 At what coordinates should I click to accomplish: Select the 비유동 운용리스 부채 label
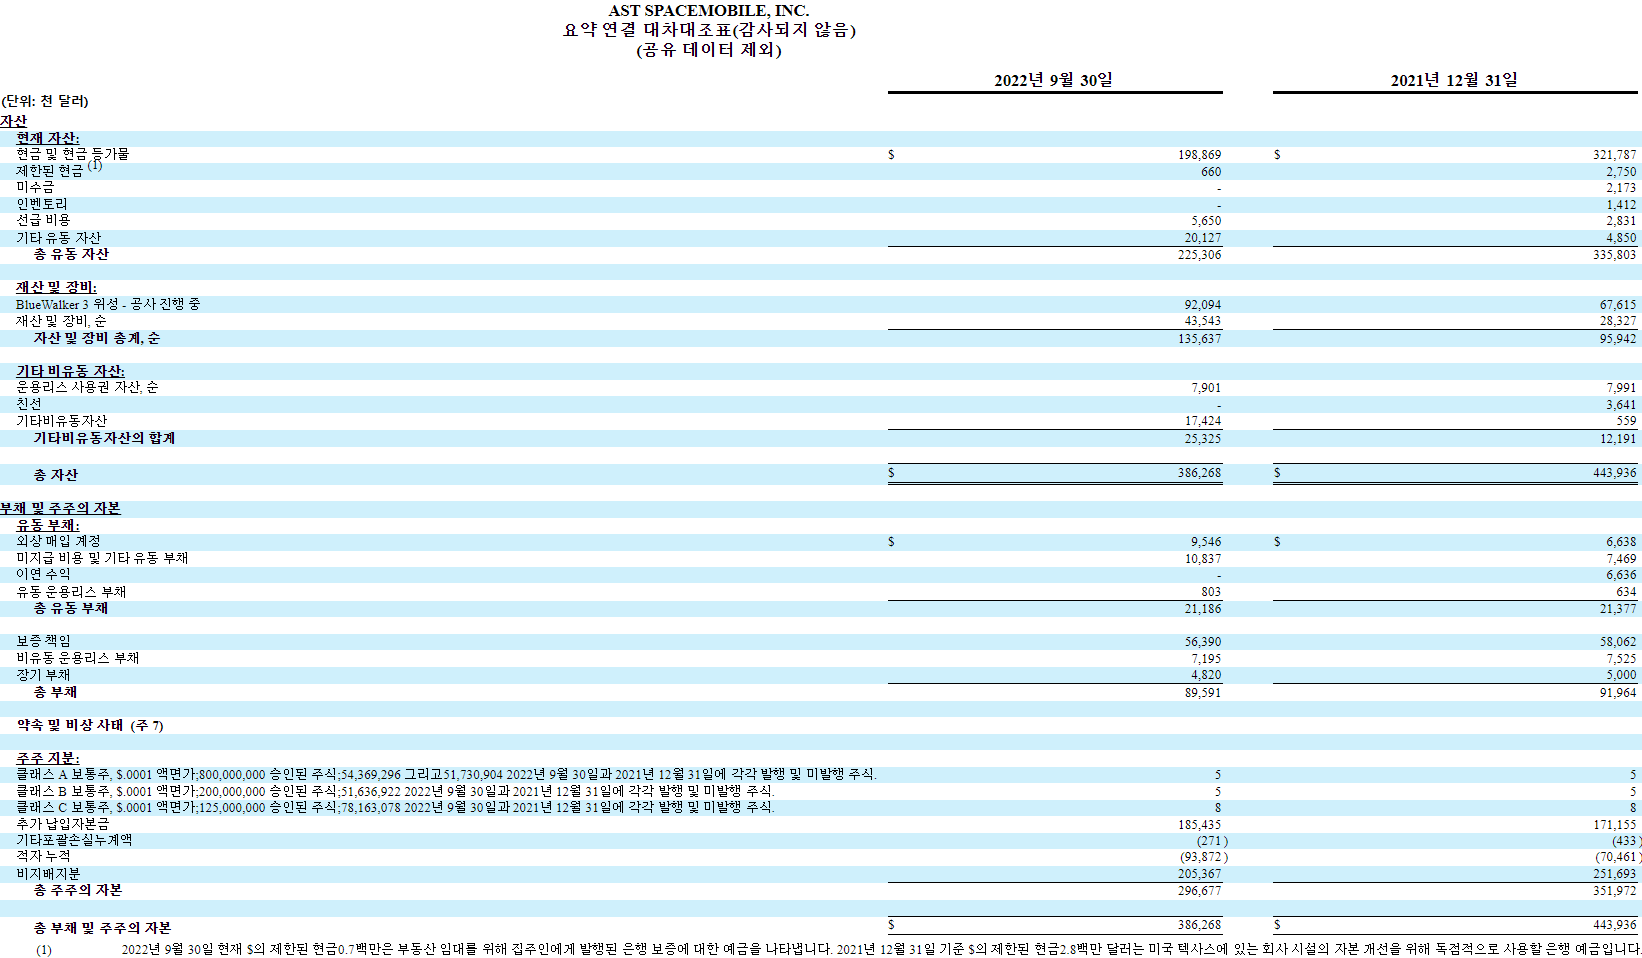[x=78, y=658]
